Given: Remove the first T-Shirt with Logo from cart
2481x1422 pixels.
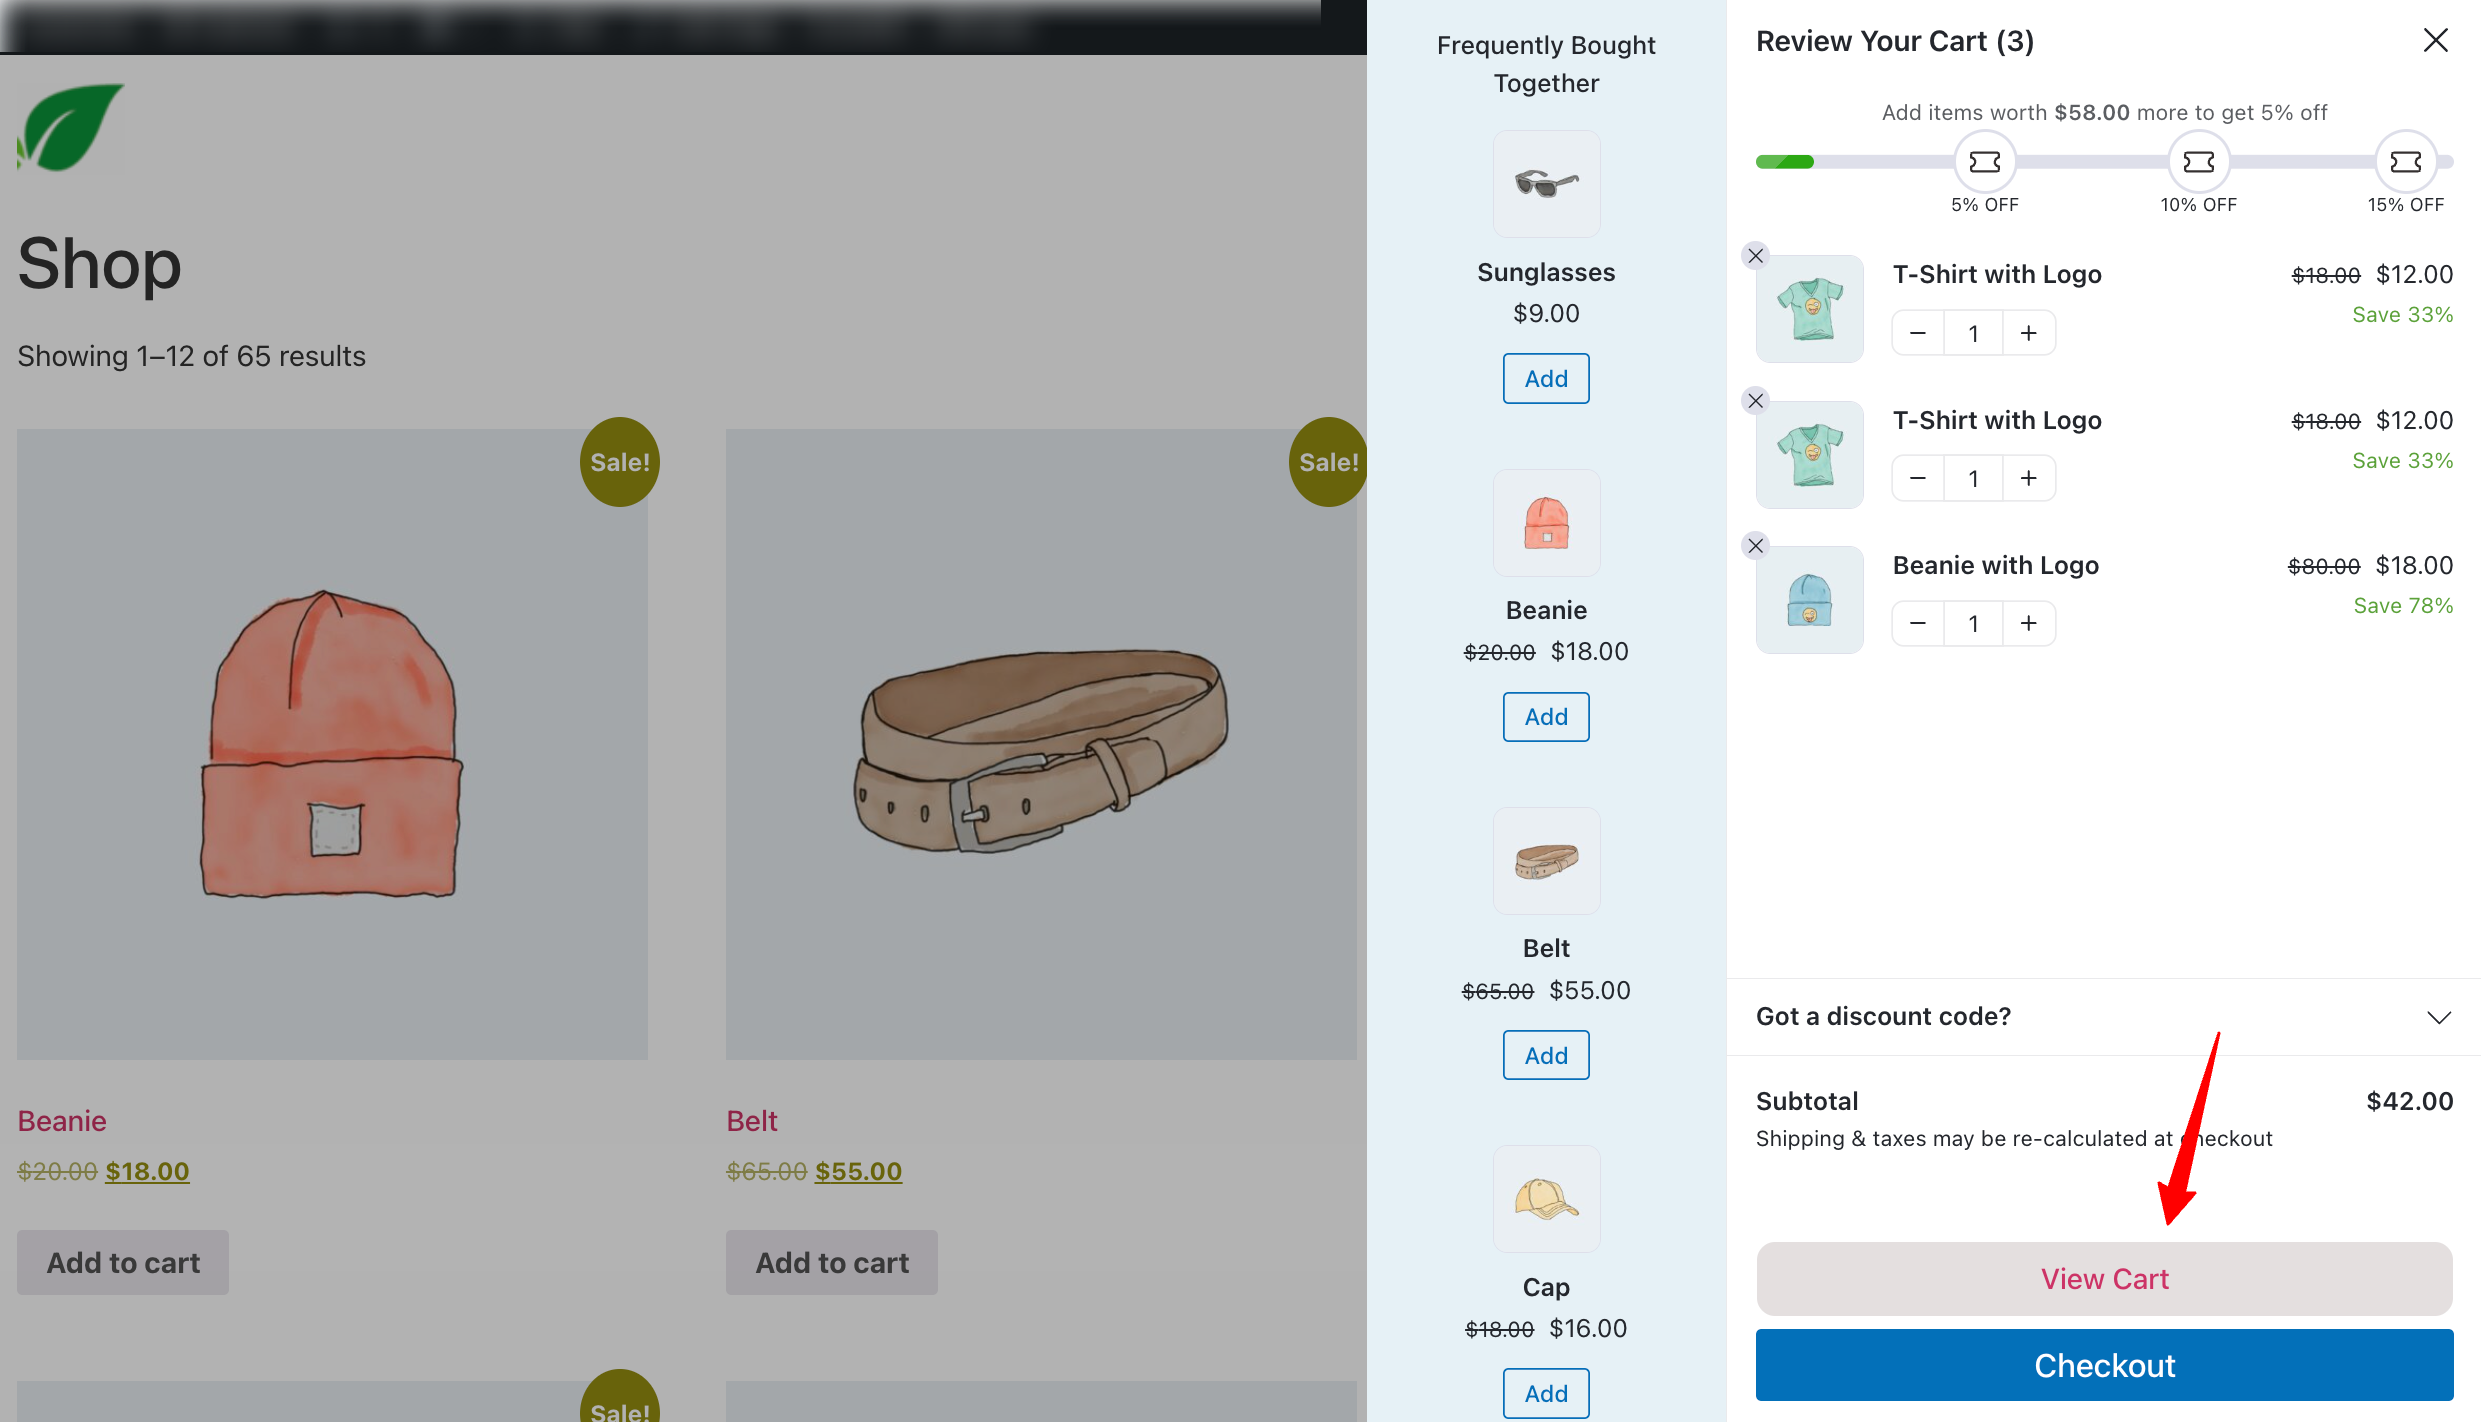Looking at the screenshot, I should click(x=1755, y=256).
